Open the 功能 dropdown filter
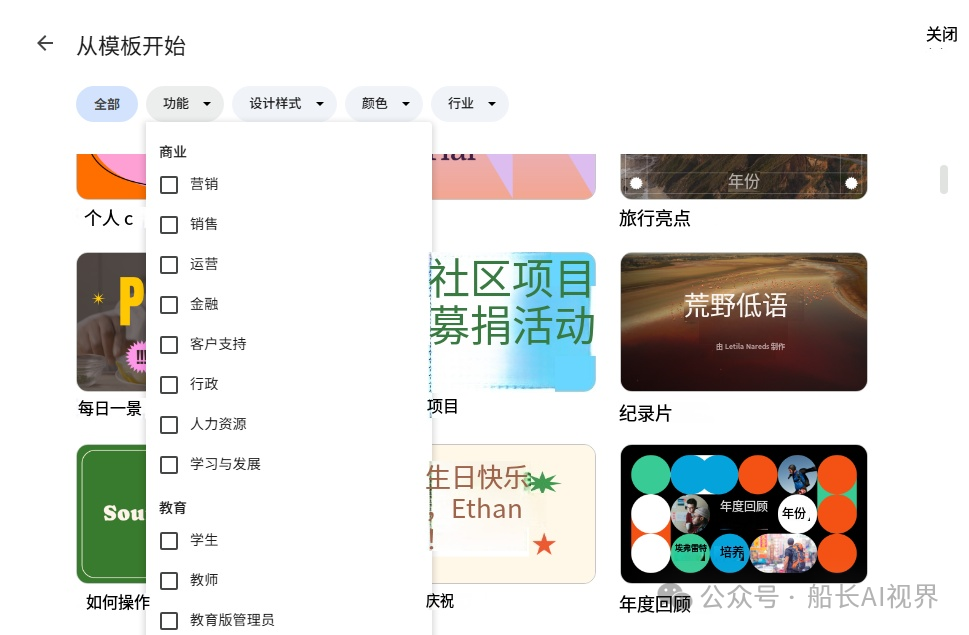 click(184, 104)
